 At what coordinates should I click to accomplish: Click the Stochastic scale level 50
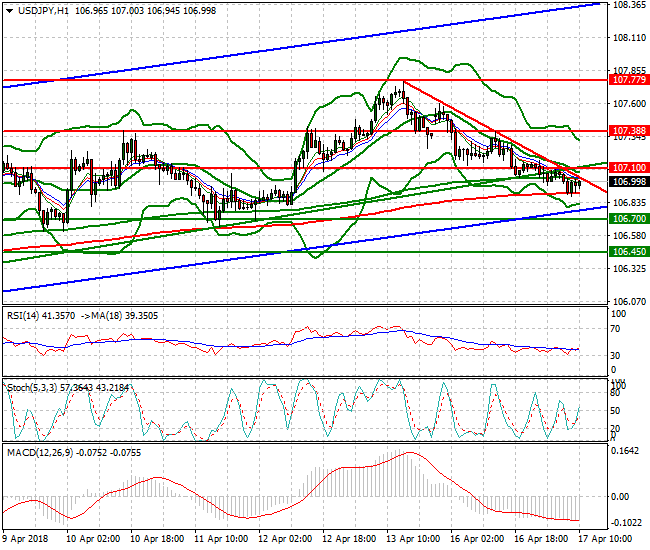point(616,411)
